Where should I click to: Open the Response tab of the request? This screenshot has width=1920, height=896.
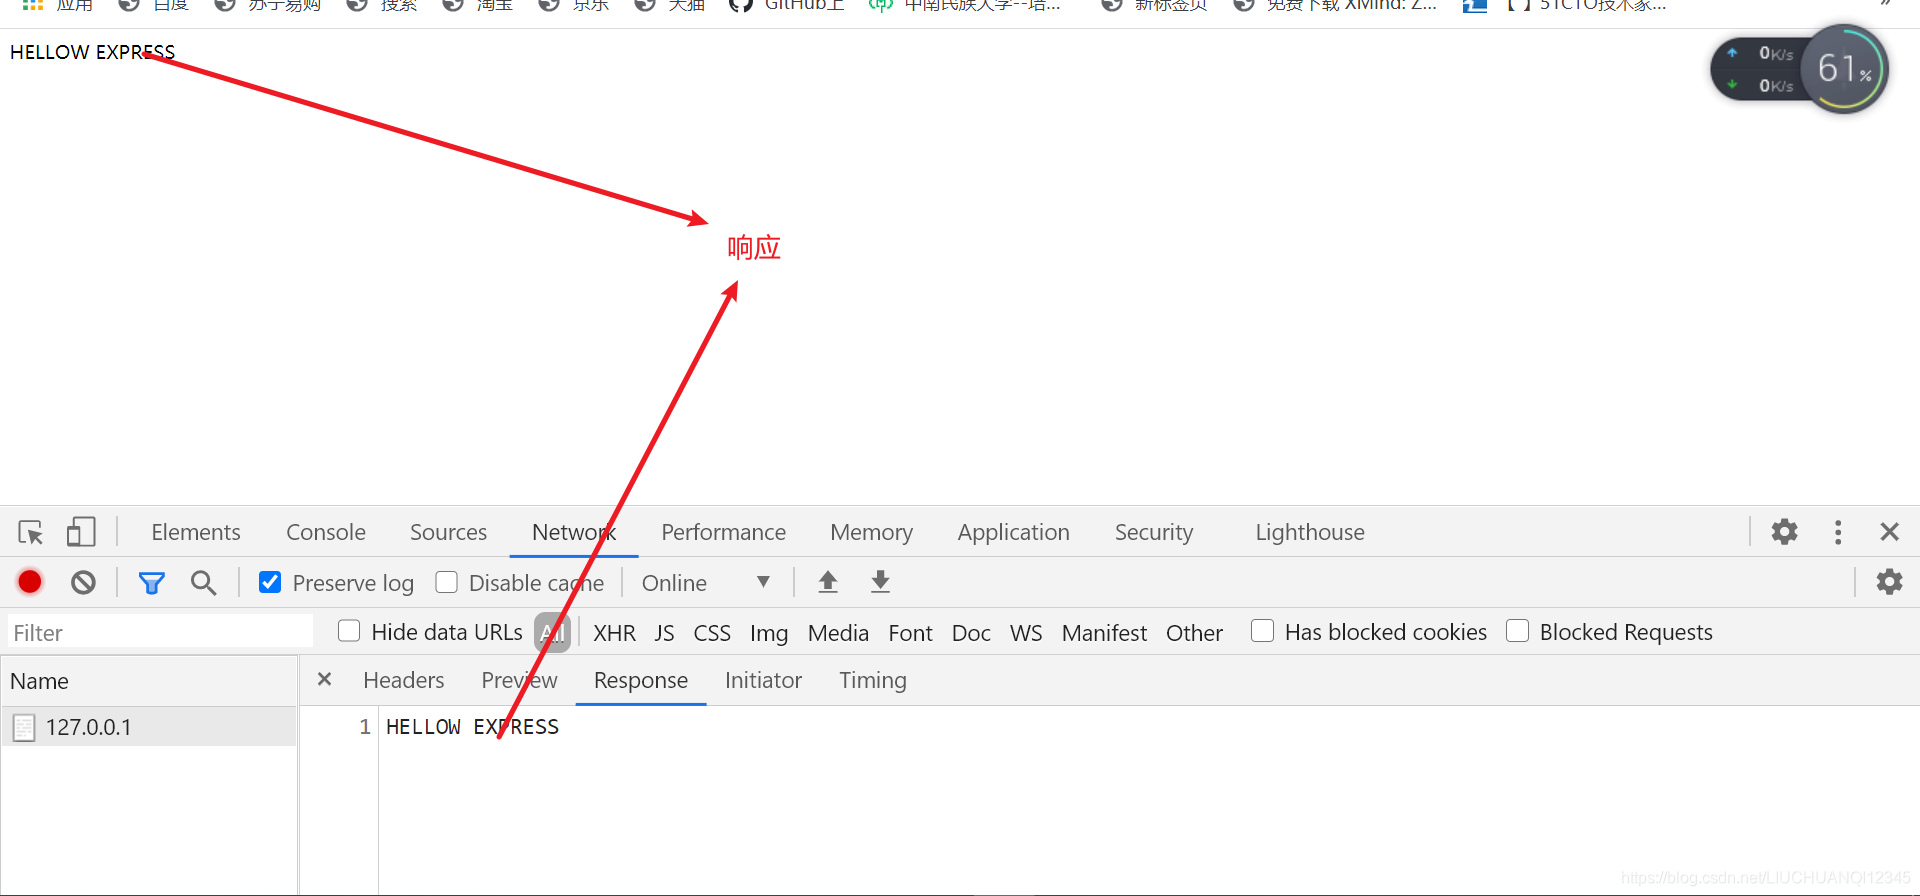coord(641,680)
